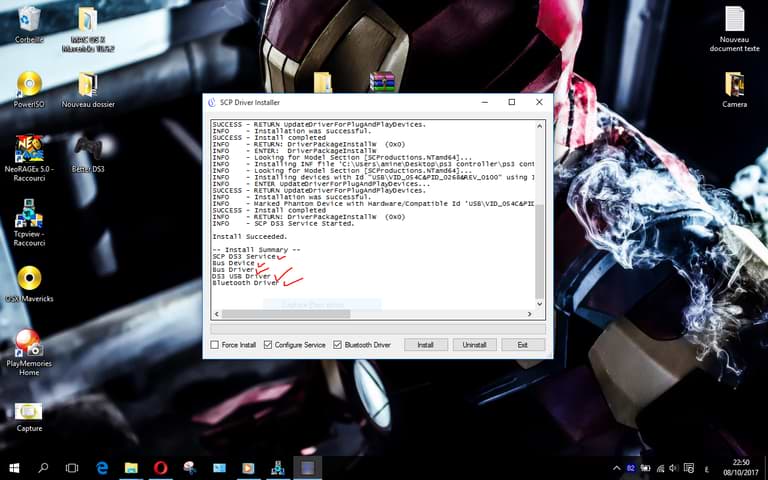Click the log's vertical scrollbar down arrow
Screen dimensions: 768x480
[x=540, y=304]
